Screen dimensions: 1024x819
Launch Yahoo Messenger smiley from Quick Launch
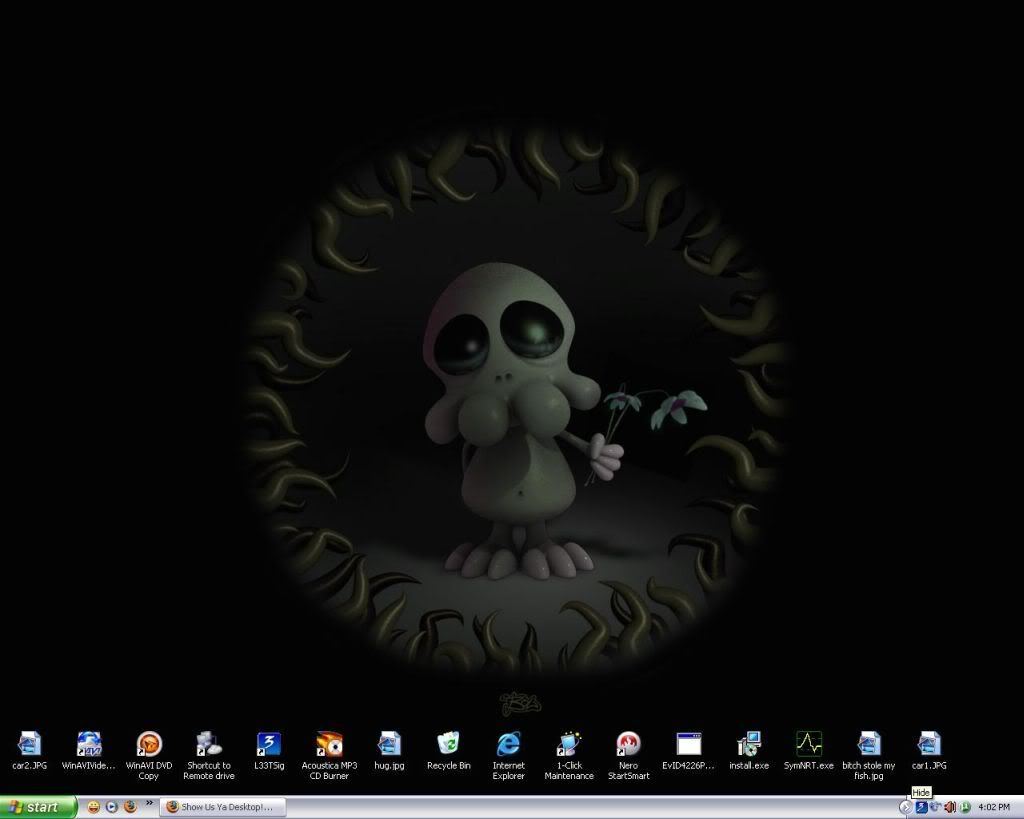click(94, 807)
